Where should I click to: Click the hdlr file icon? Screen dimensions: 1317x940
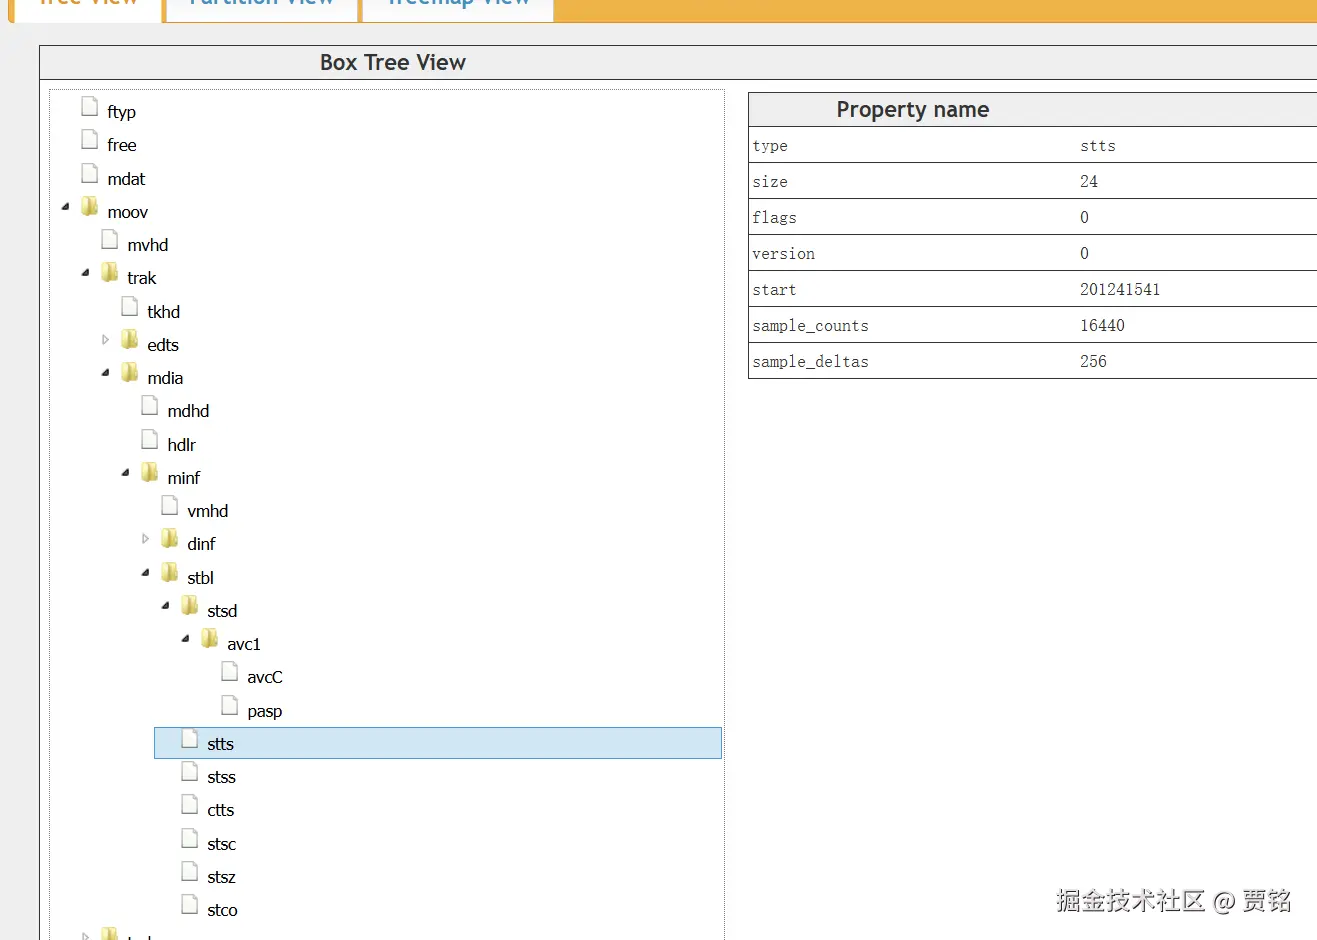[150, 440]
